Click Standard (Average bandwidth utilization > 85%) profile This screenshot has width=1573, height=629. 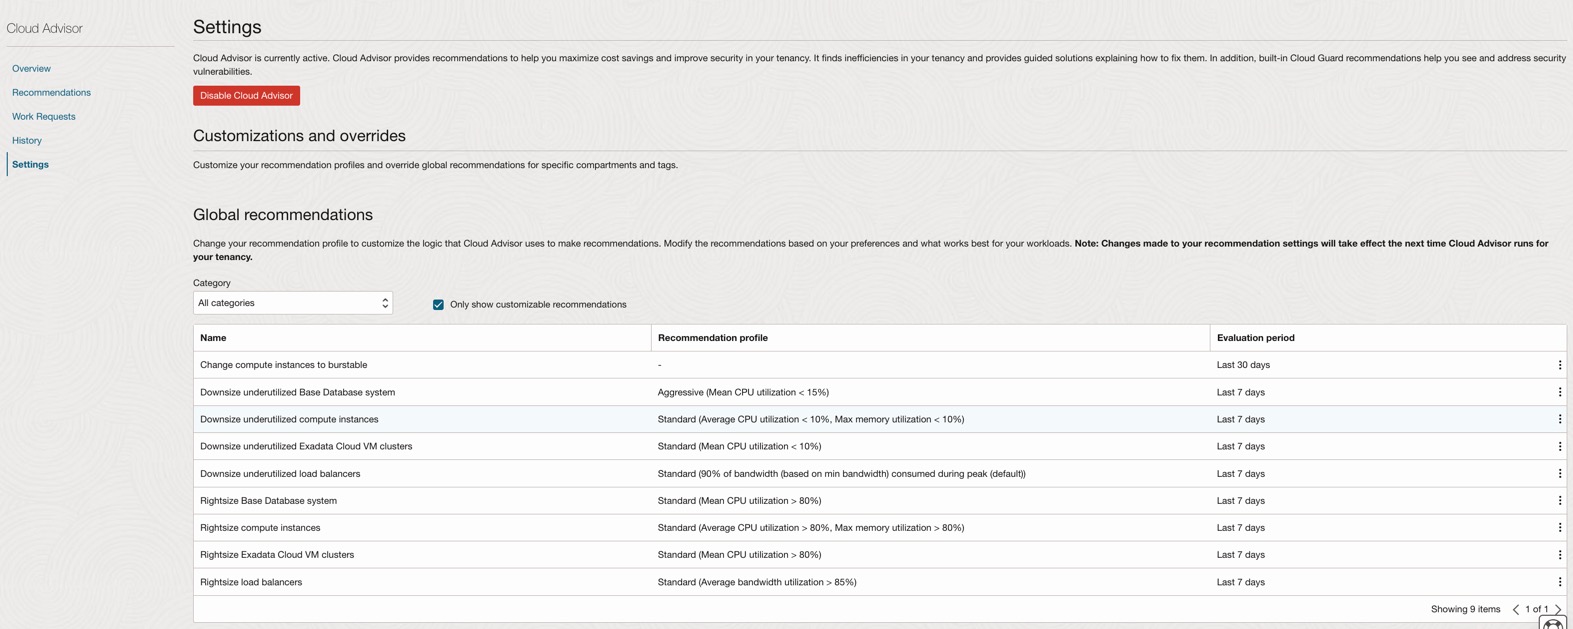point(757,582)
